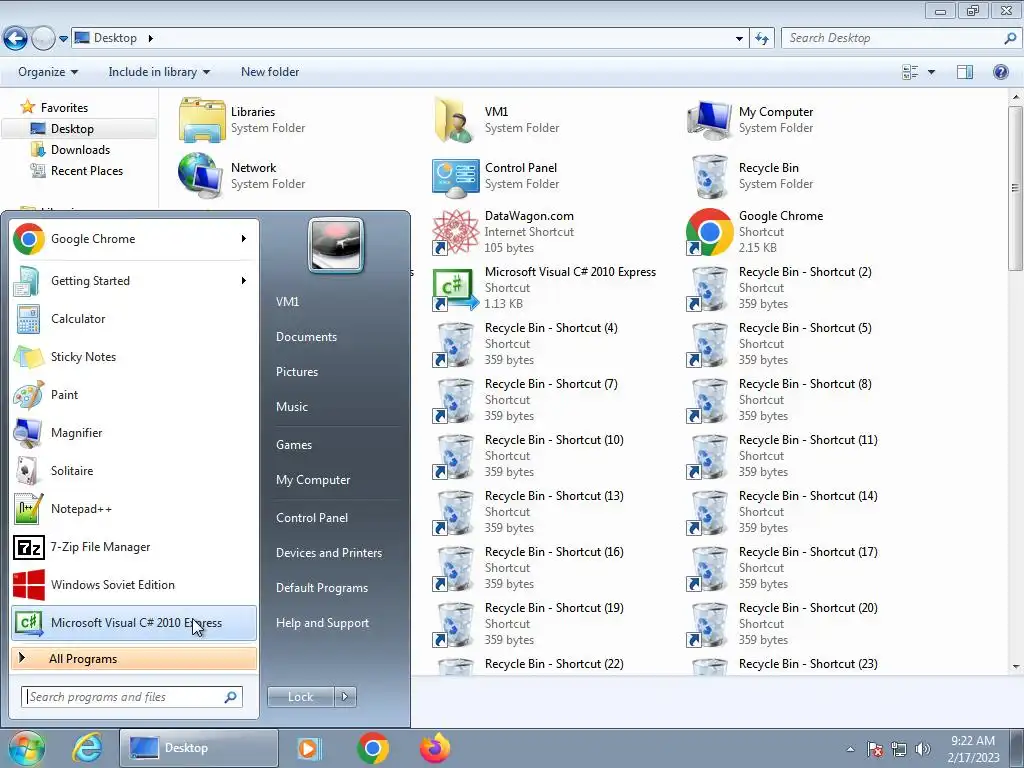Launch Firefox from the taskbar
1024x768 pixels.
435,748
